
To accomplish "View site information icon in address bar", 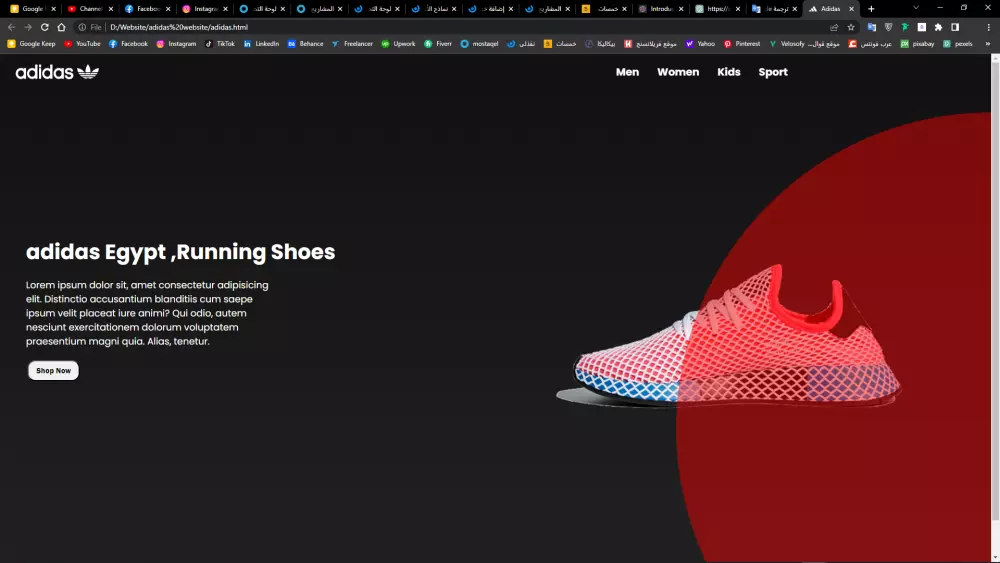I will pos(82,27).
